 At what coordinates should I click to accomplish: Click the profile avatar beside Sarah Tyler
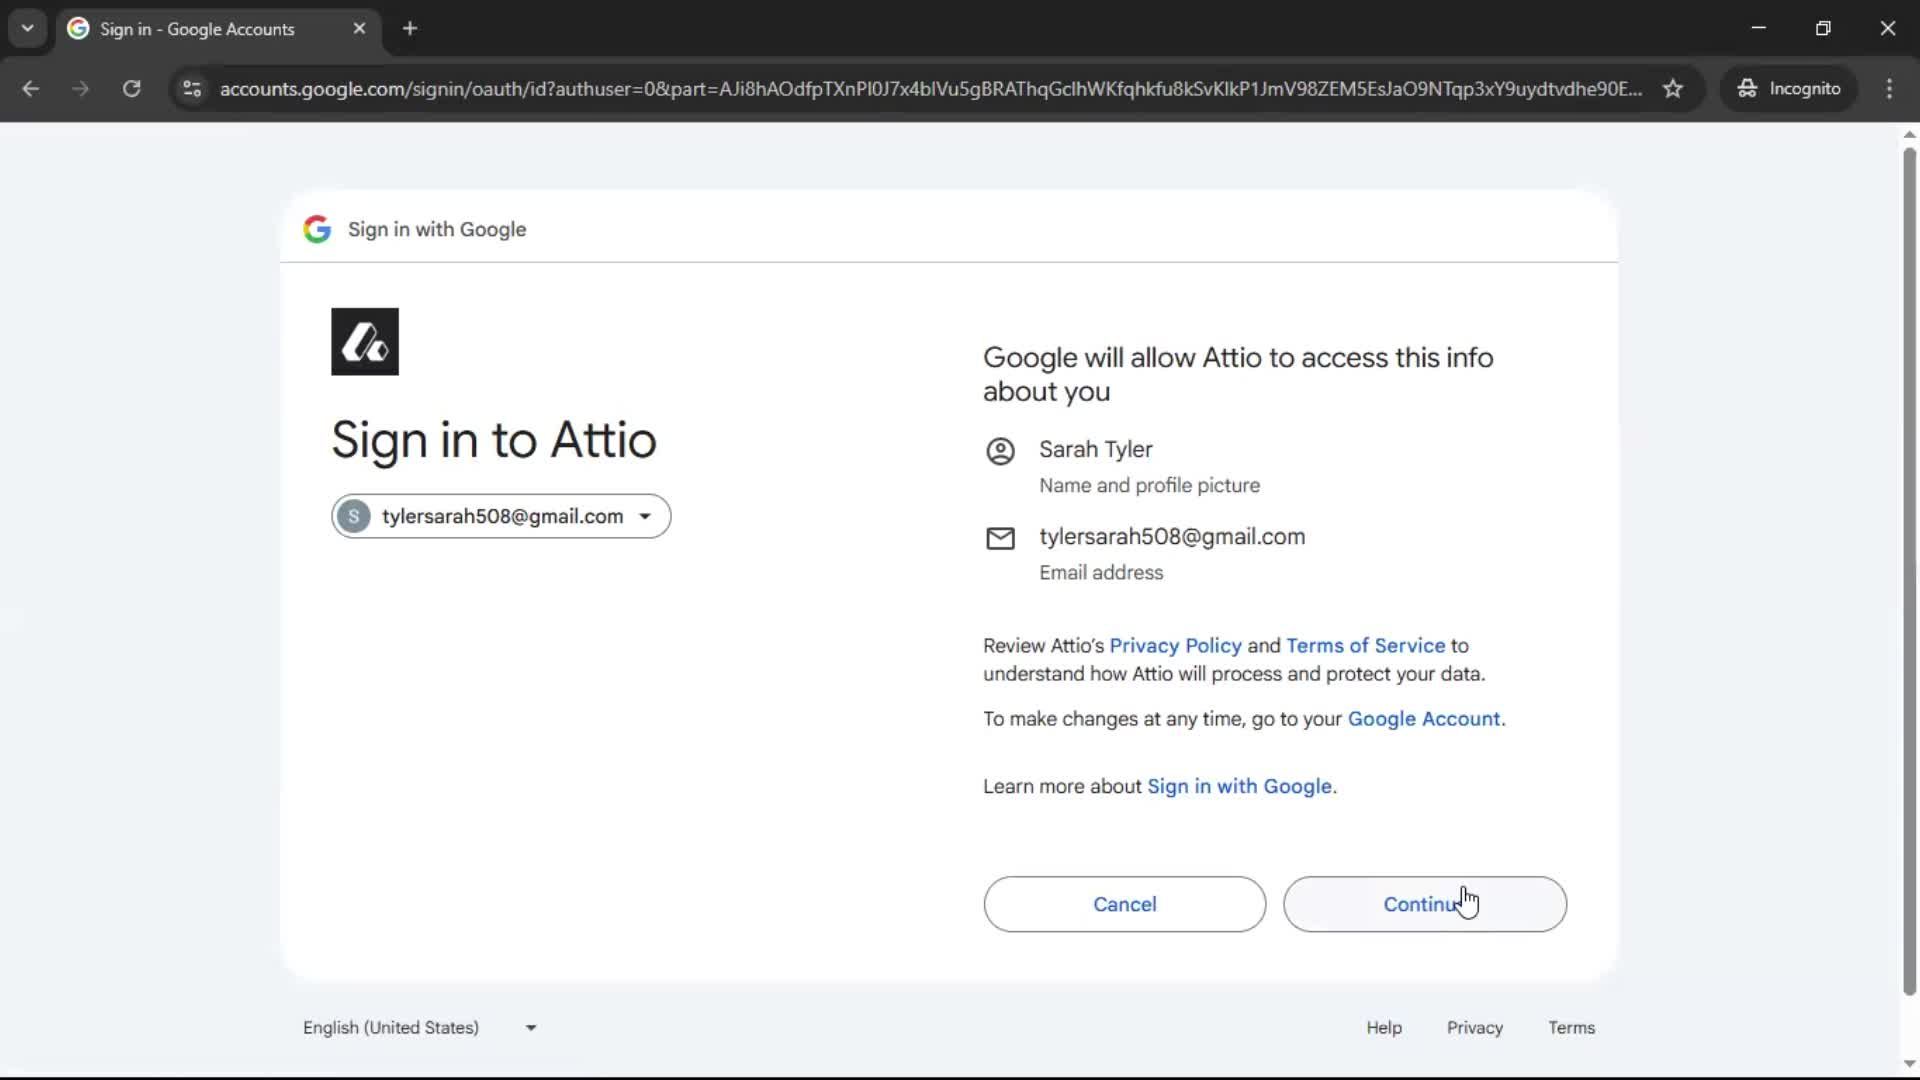coord(1000,452)
